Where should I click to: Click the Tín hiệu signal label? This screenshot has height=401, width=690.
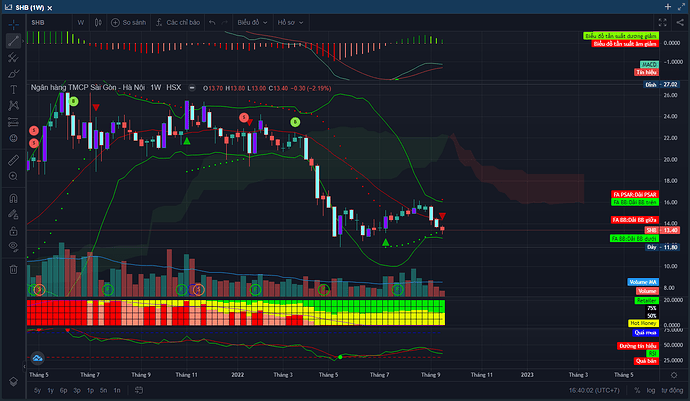coord(646,72)
